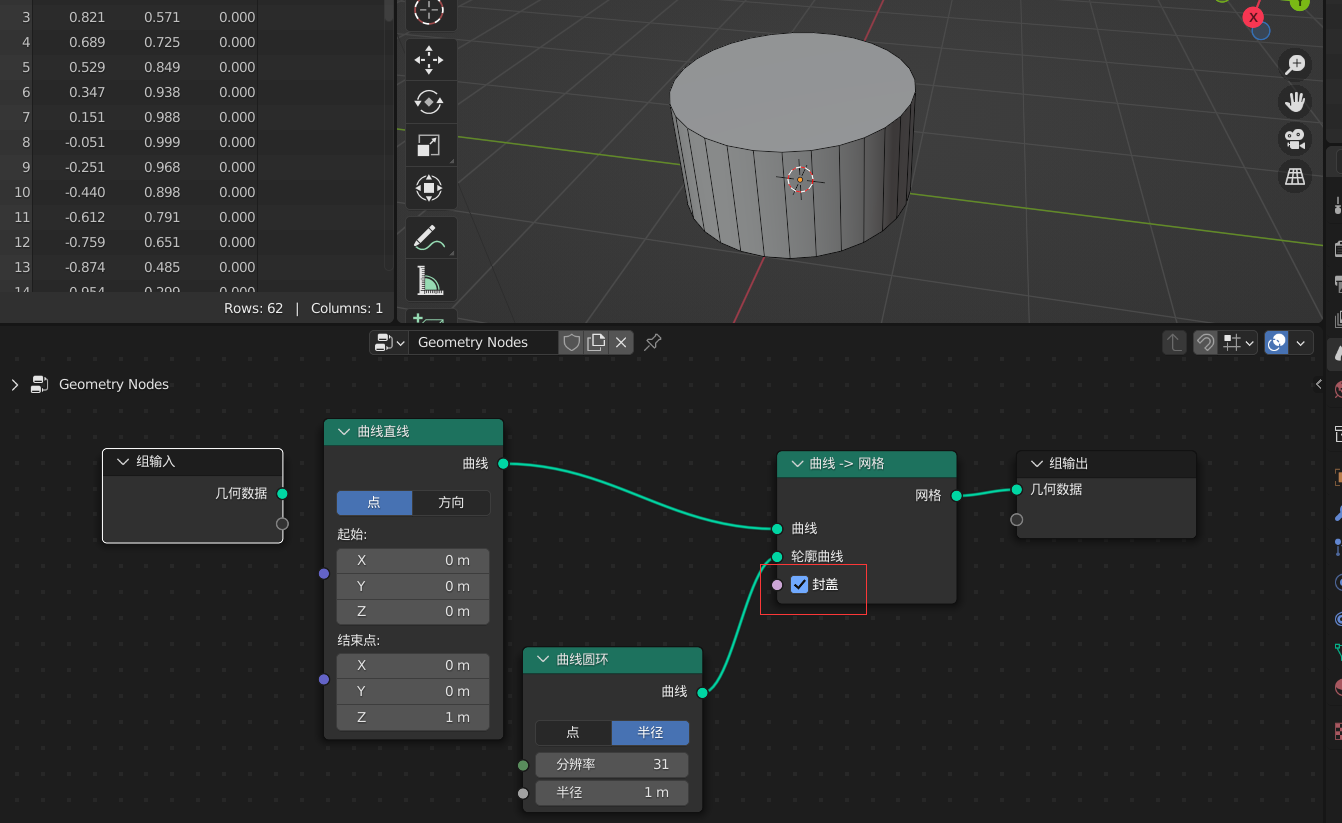This screenshot has height=823, width=1342.
Task: Click the viewport zoom magnifier icon
Action: [1295, 64]
